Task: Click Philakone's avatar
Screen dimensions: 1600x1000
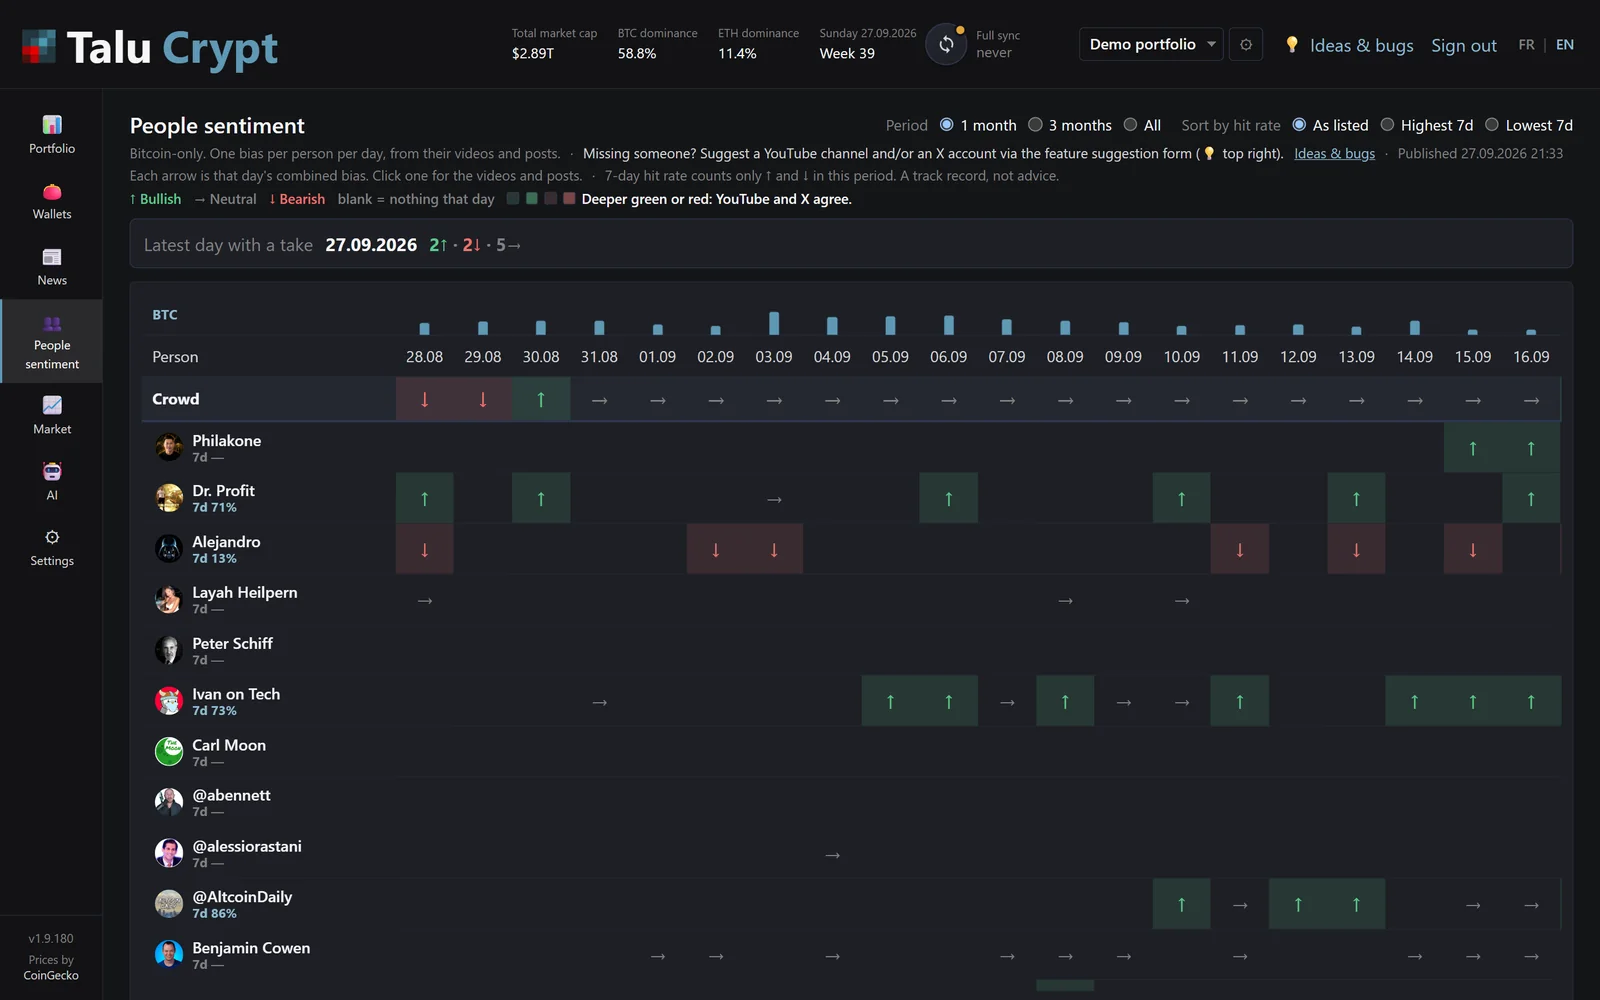Action: coord(169,447)
